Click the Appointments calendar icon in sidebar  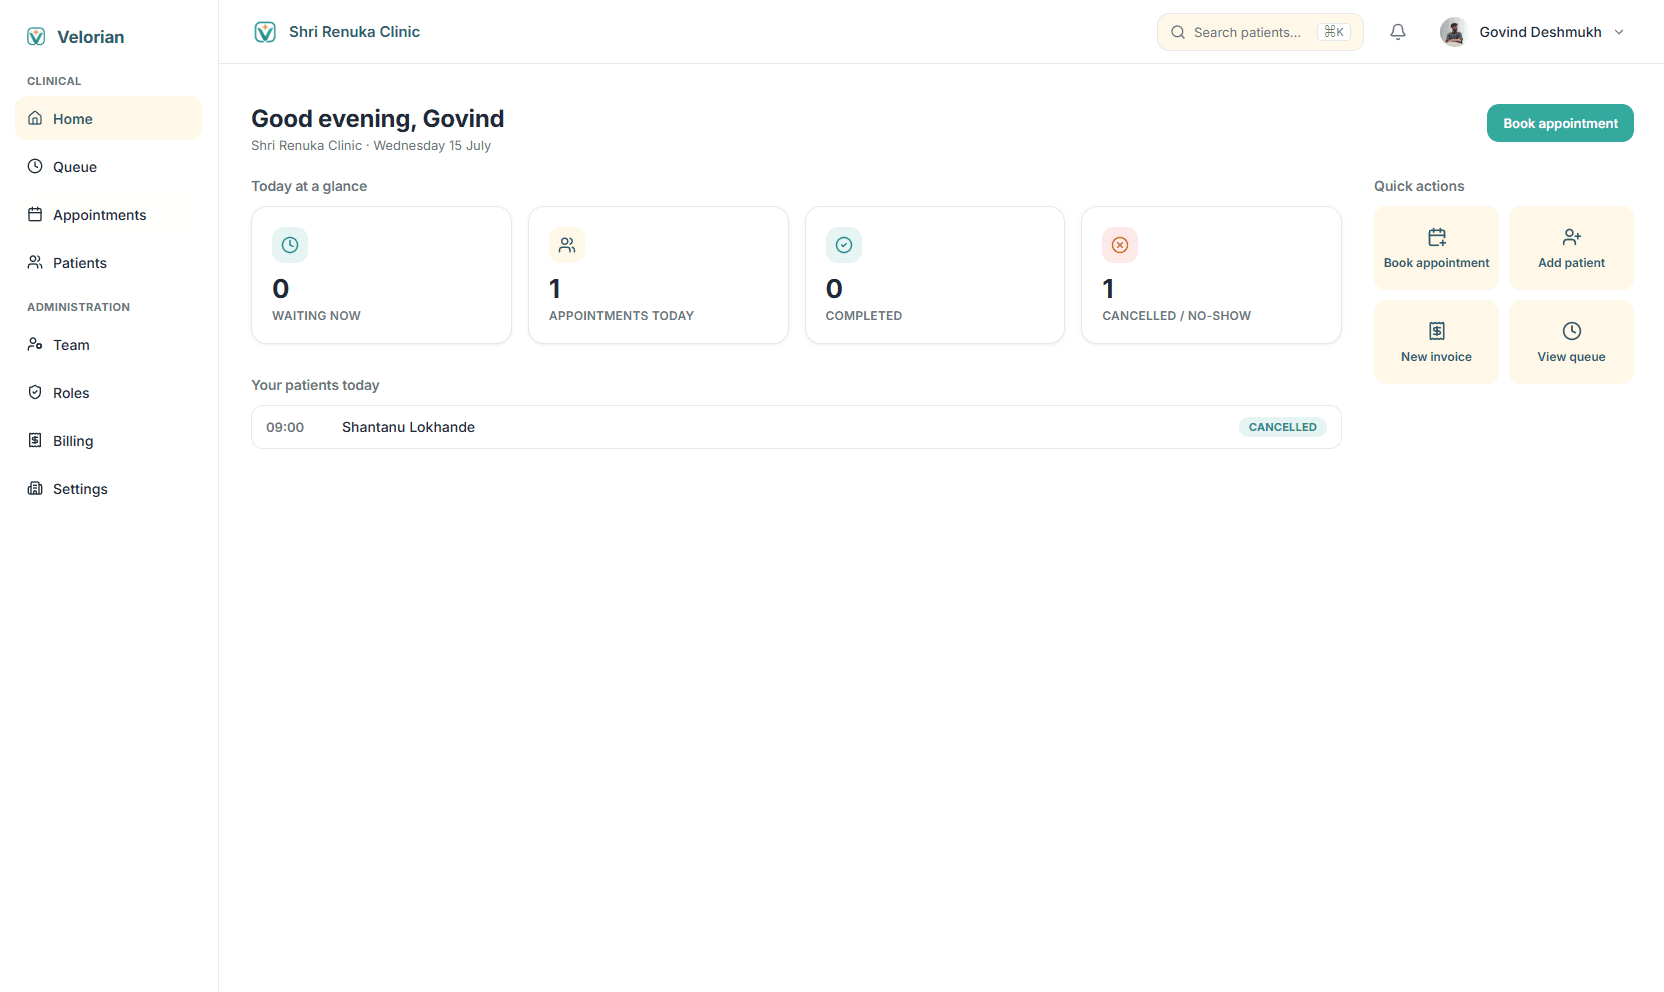pyautogui.click(x=35, y=214)
